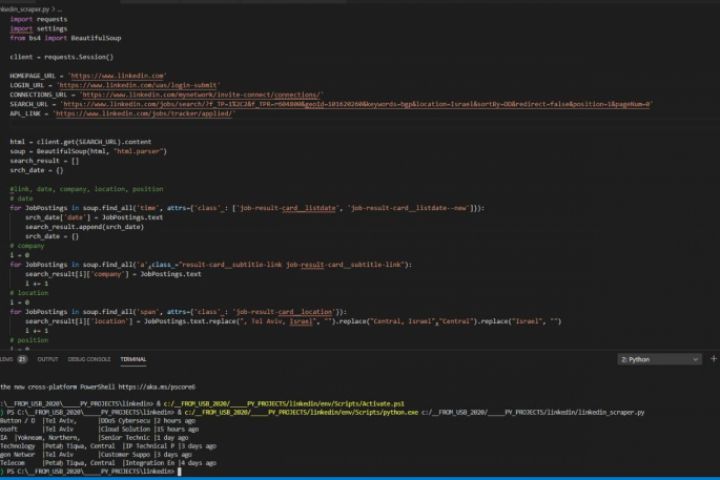
Task: Click the last PowerShell prompt with the cursor
Action: [91, 471]
